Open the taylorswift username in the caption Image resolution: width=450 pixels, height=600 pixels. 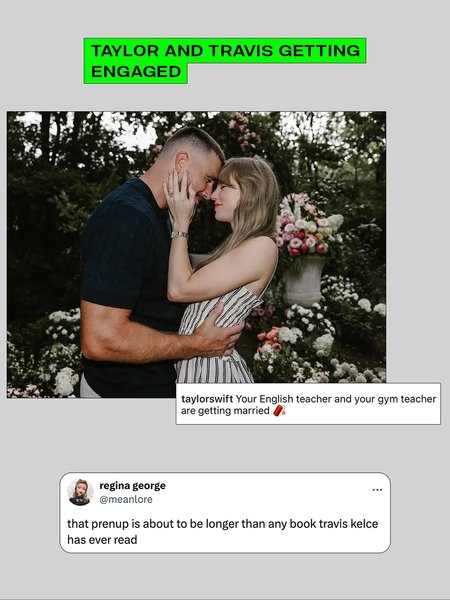(207, 399)
